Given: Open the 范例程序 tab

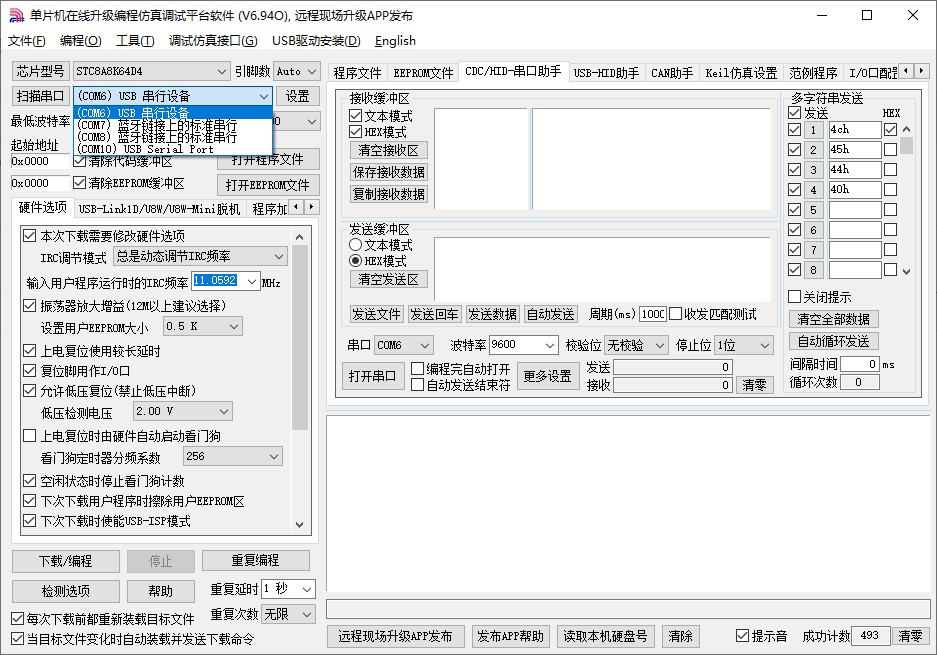Looking at the screenshot, I should [813, 73].
